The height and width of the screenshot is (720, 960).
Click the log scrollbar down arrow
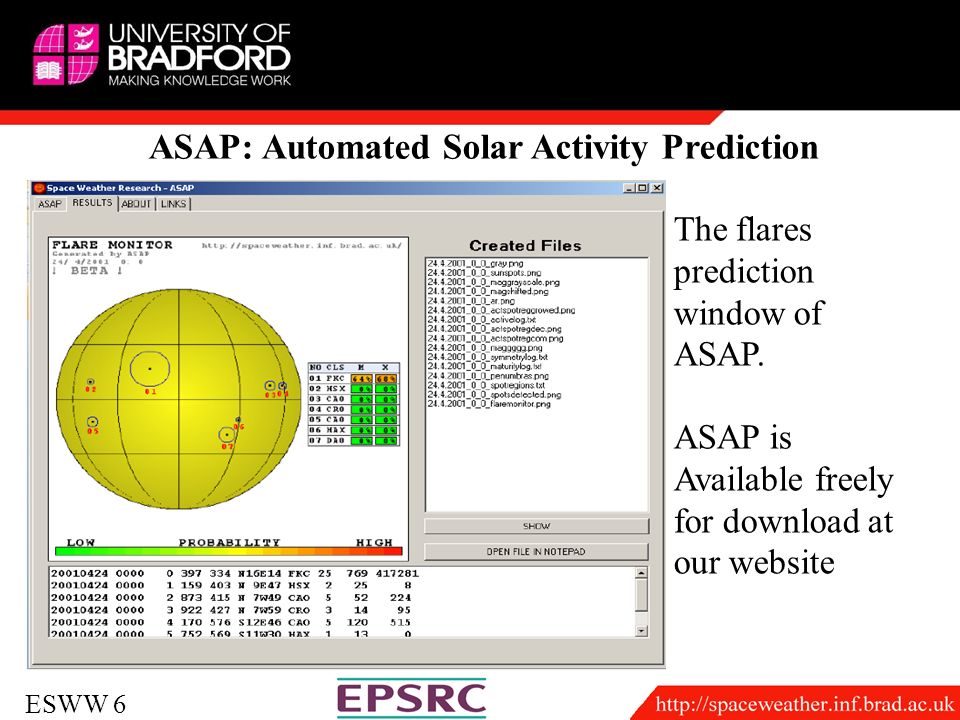[641, 631]
